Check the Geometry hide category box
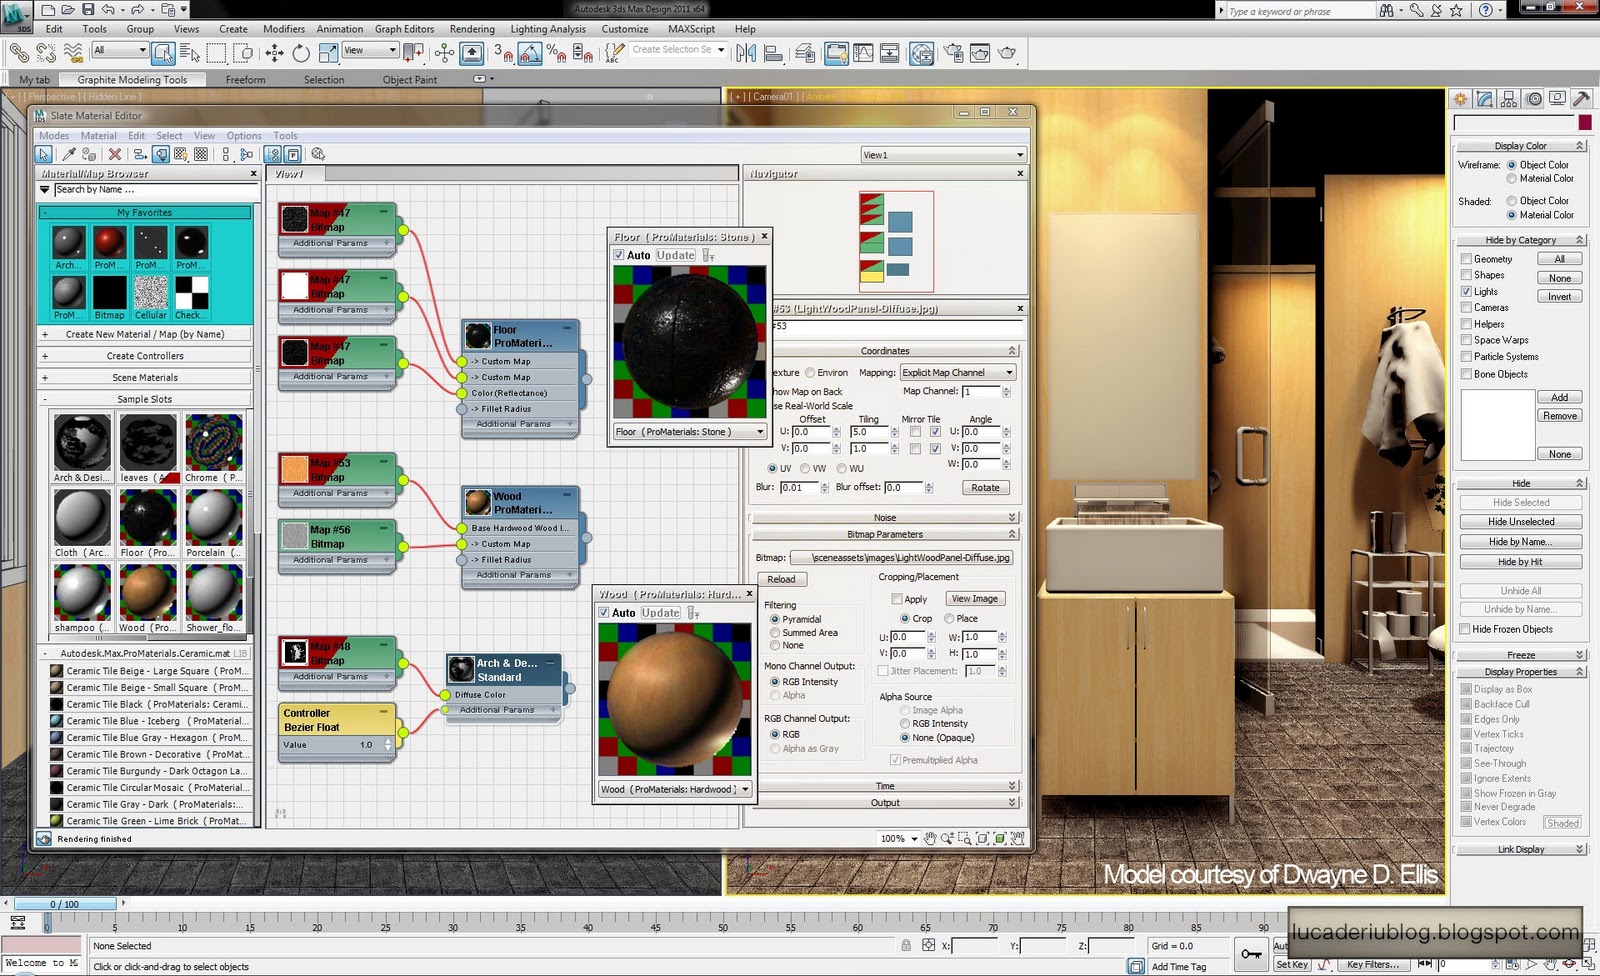1600x976 pixels. tap(1466, 259)
